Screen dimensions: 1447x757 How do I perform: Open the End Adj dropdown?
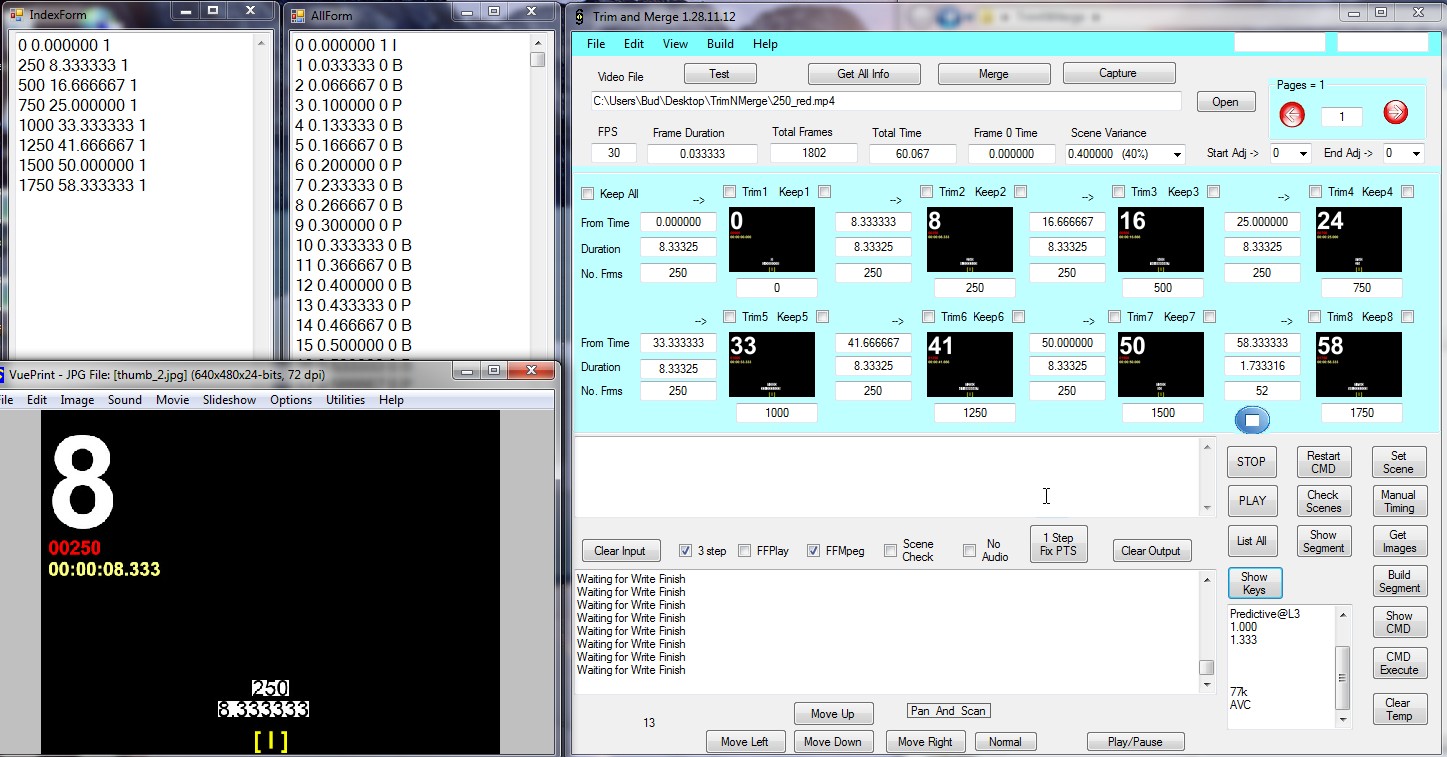click(1416, 154)
